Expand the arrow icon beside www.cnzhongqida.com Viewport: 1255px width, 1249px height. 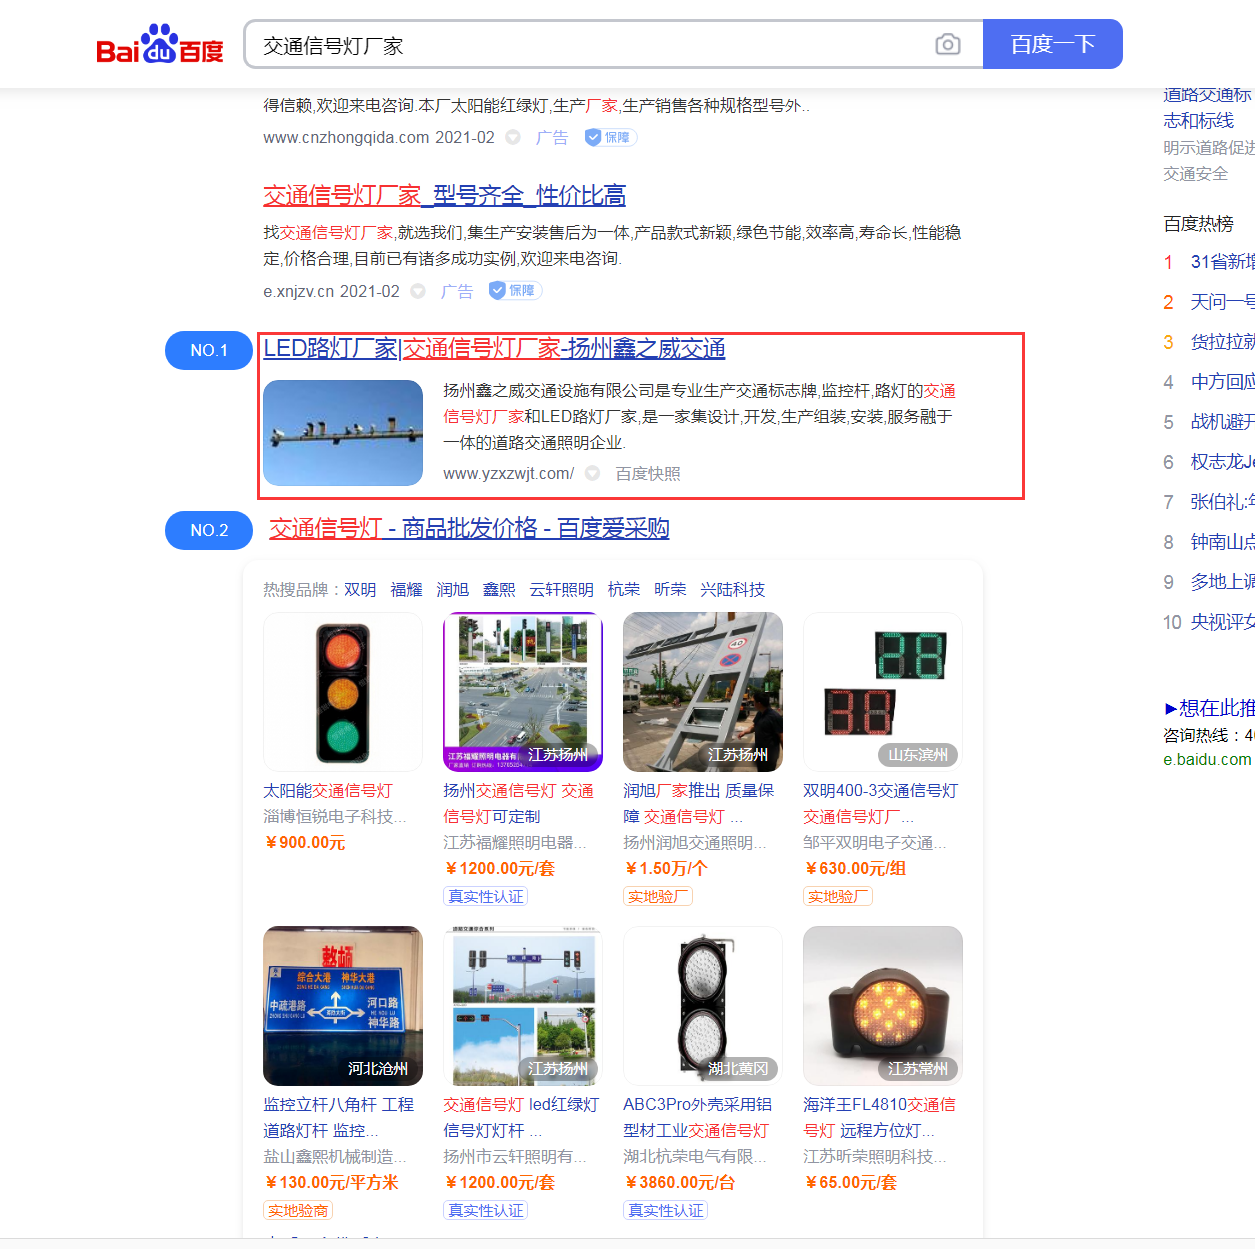[513, 137]
